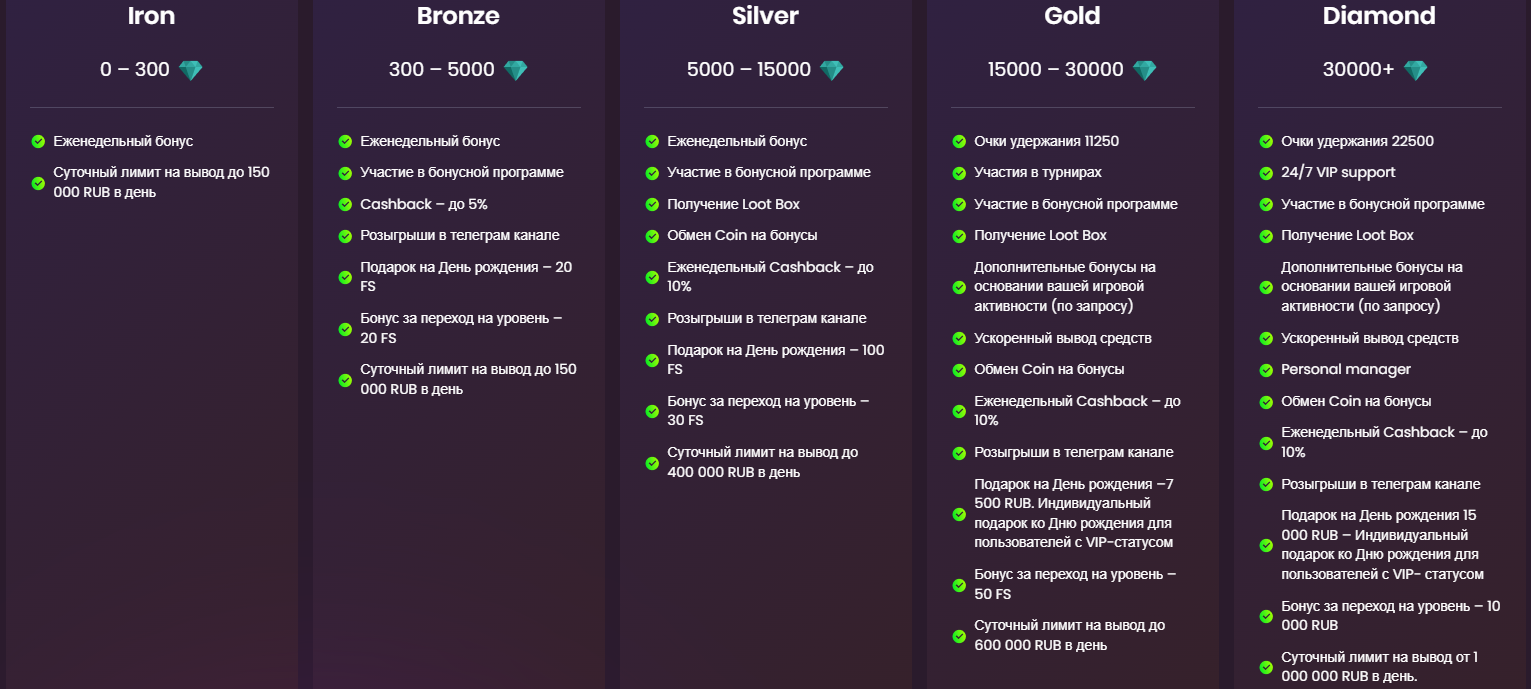Viewport: 1531px width, 689px height.
Task: Click the checkmark beside Cashback – до 5%
Action: [345, 204]
